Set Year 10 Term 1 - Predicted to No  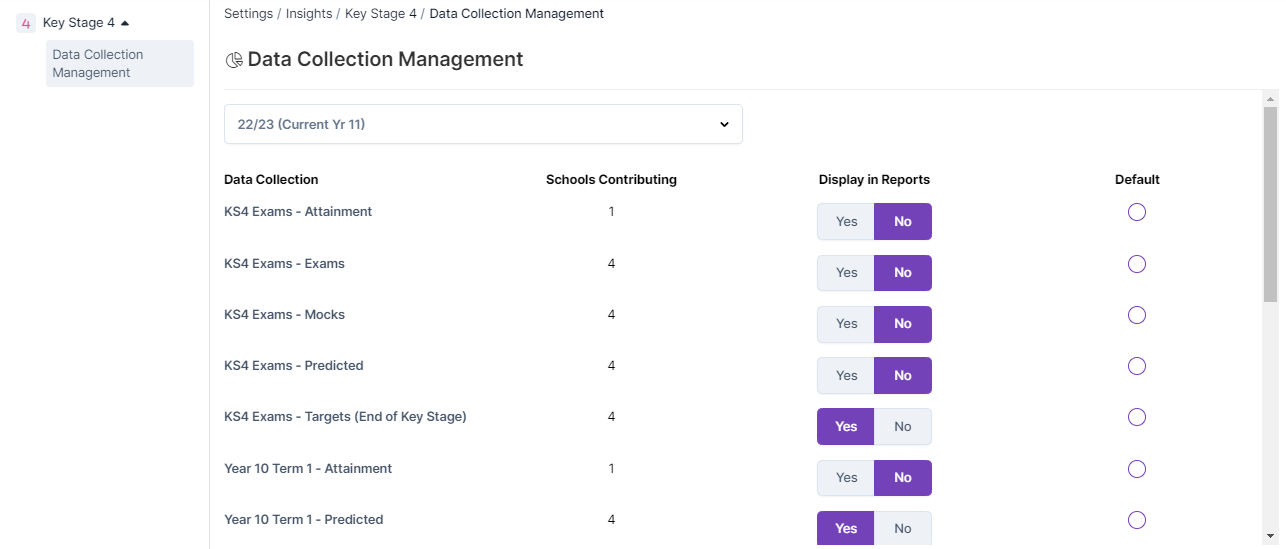pos(902,528)
